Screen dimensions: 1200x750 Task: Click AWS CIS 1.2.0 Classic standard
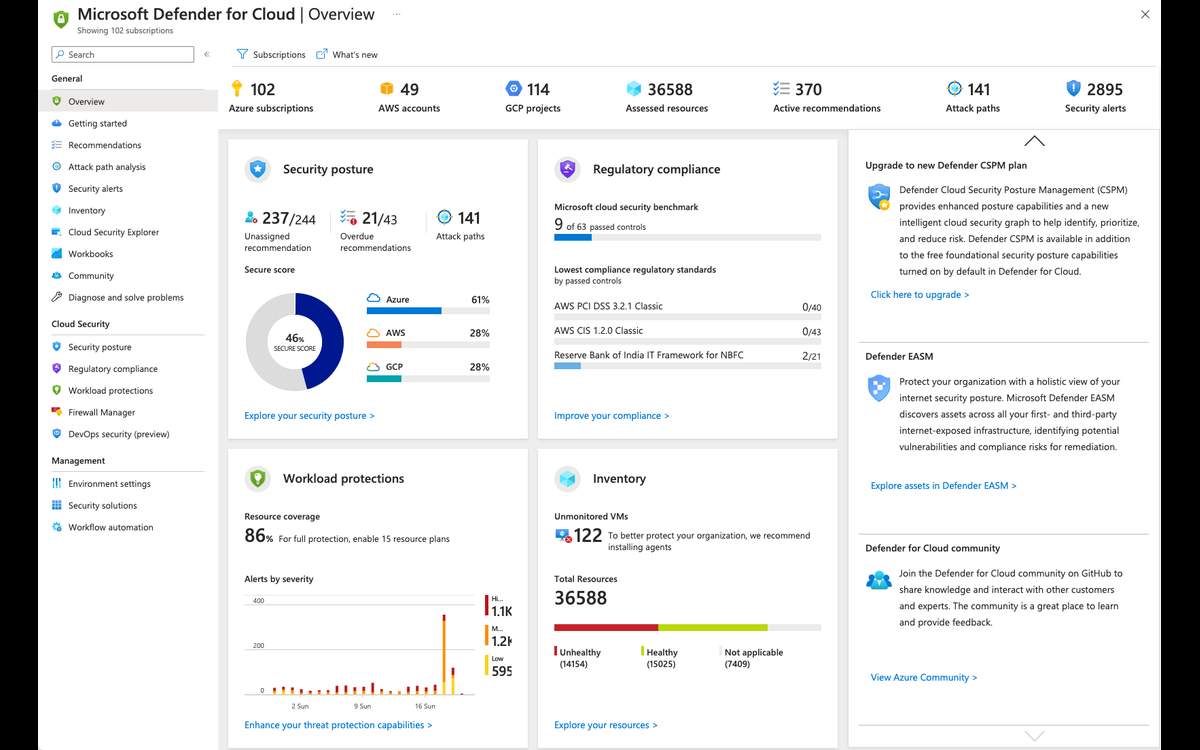tap(687, 333)
